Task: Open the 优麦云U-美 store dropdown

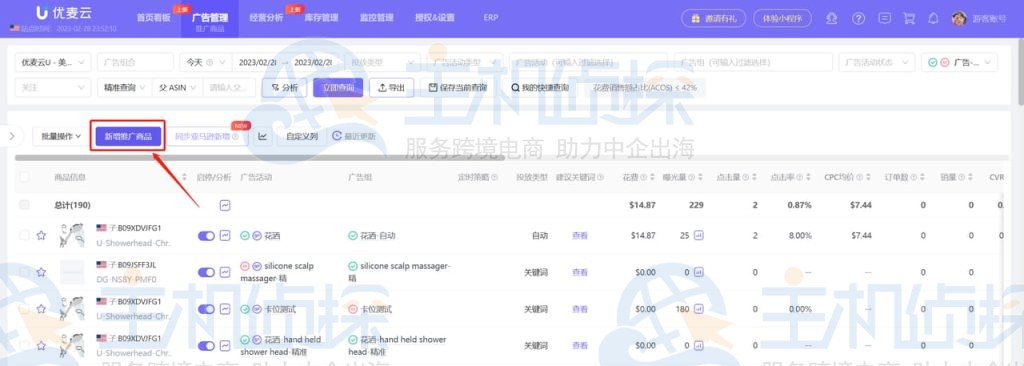Action: pyautogui.click(x=53, y=62)
